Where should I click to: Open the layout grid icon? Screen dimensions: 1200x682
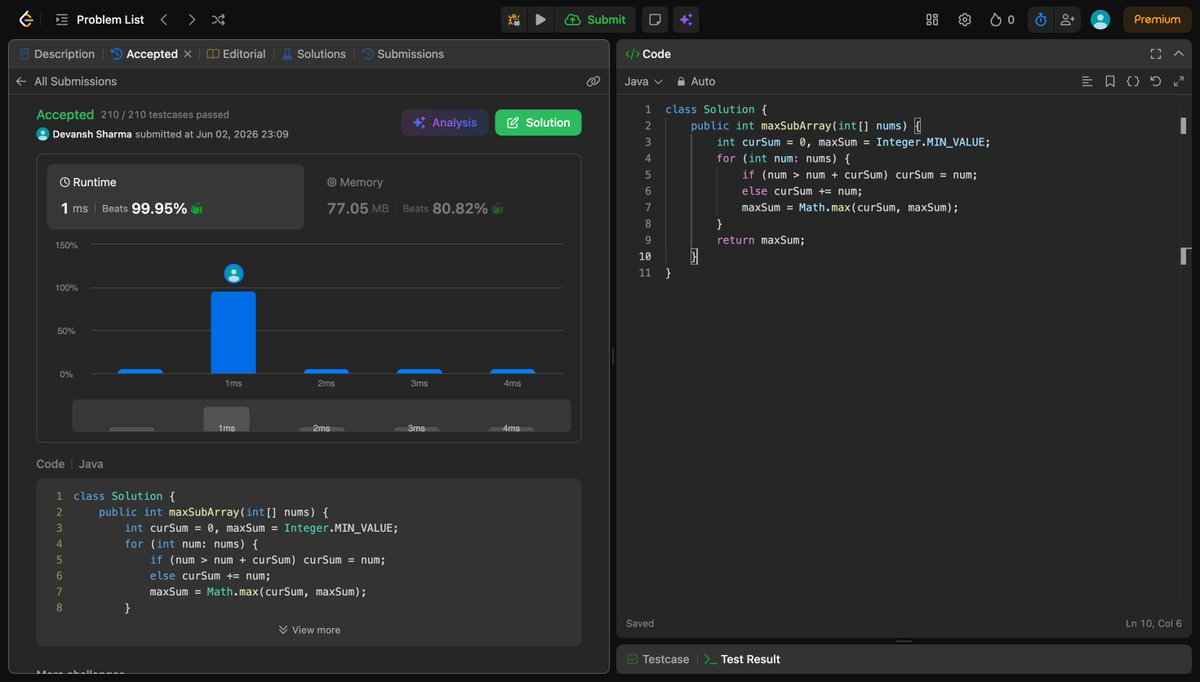tap(932, 19)
